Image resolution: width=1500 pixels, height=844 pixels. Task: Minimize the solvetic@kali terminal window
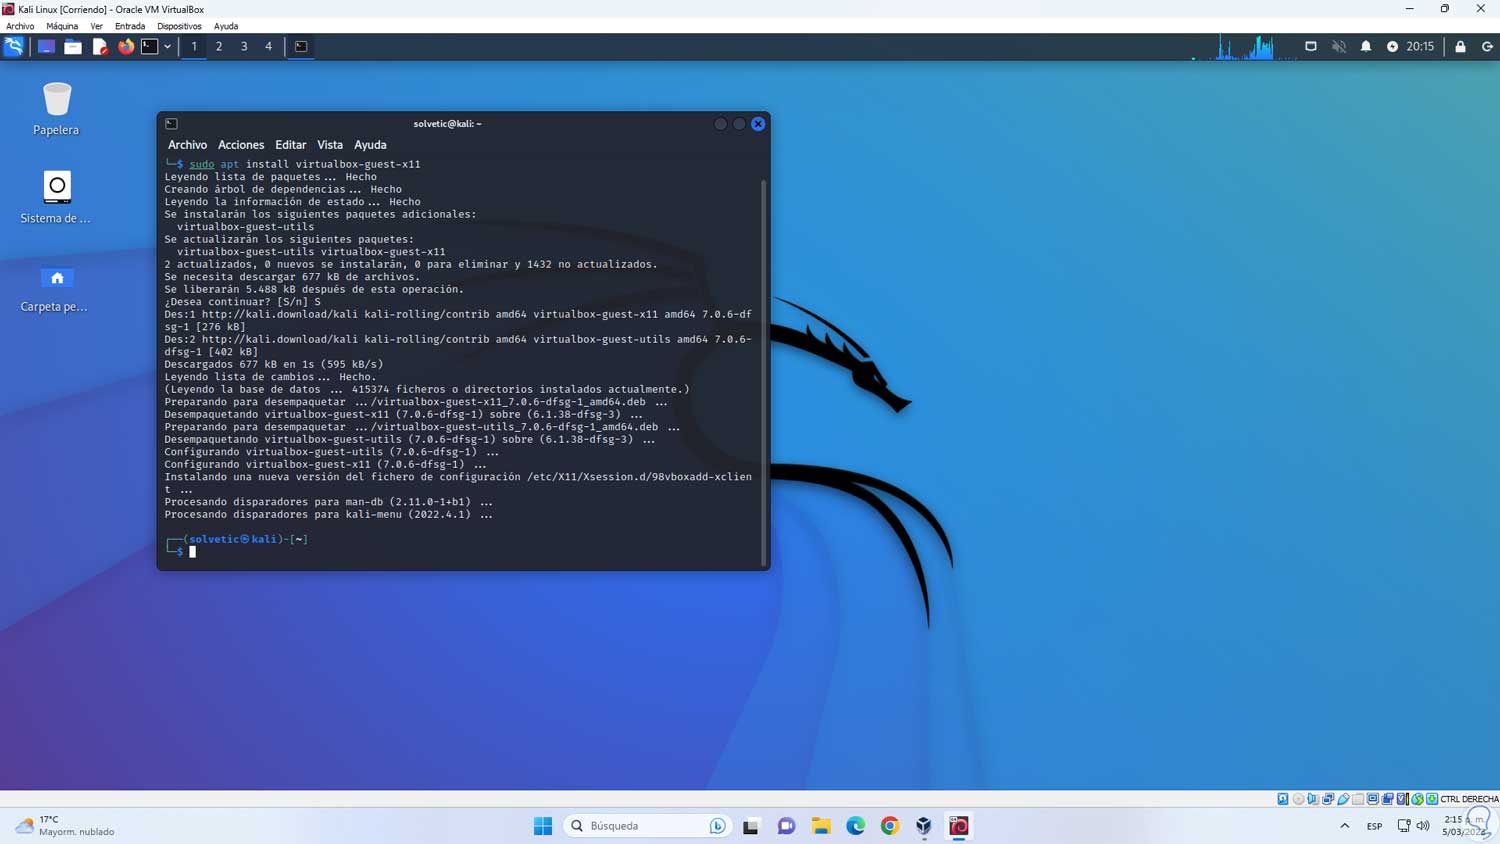coord(720,124)
